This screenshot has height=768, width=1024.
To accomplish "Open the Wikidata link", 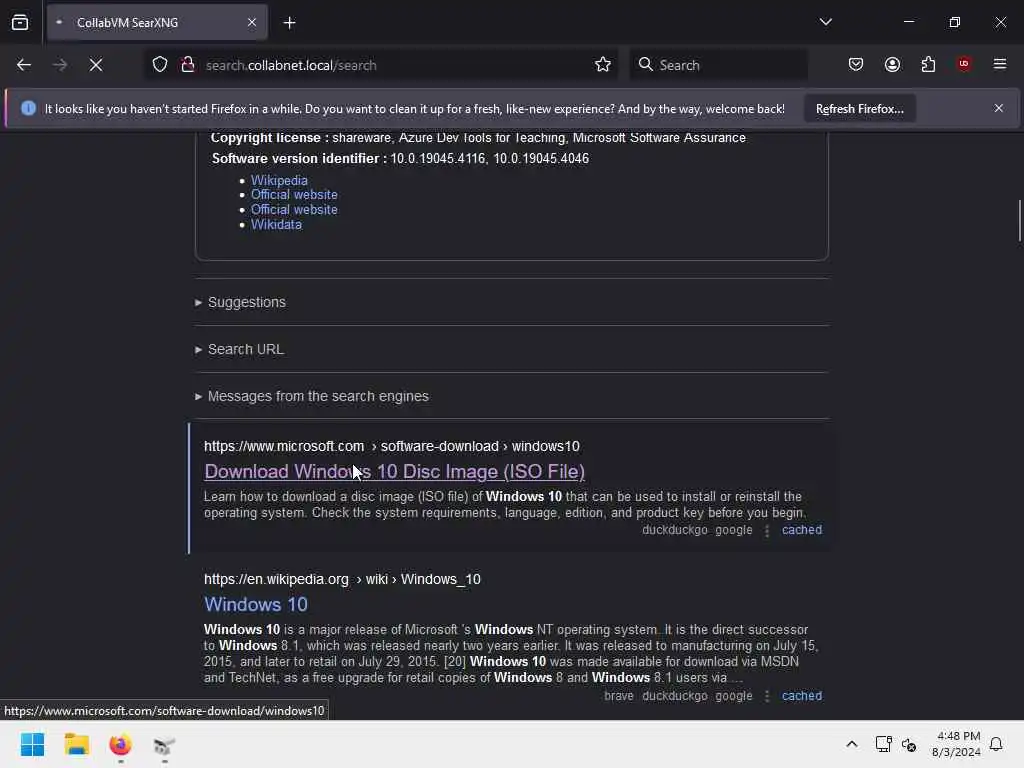I will point(276,225).
